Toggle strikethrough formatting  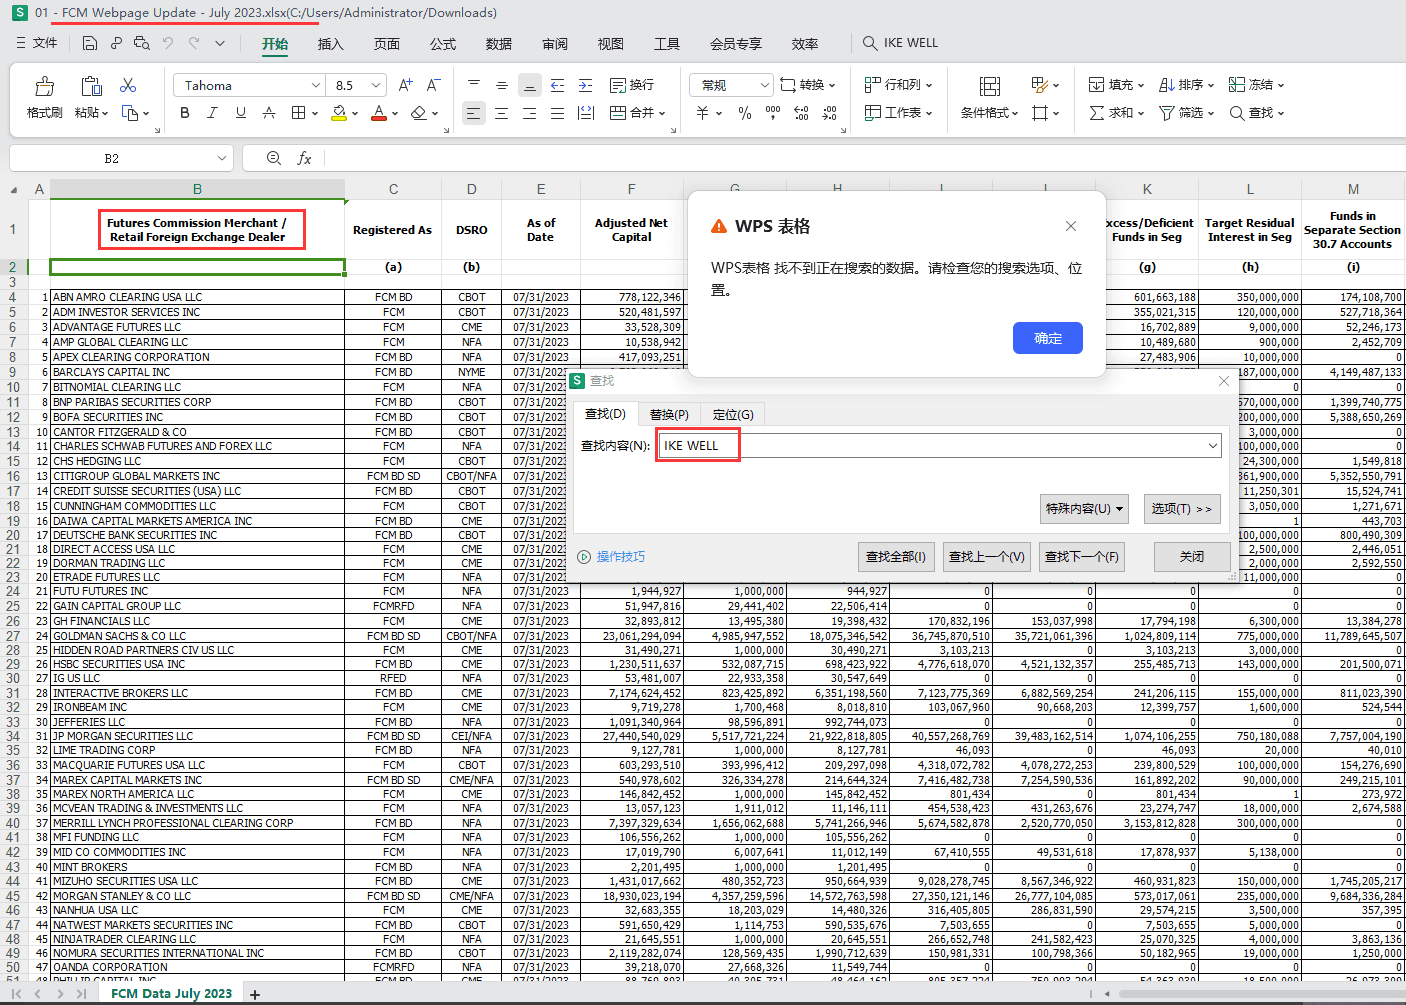coord(269,113)
